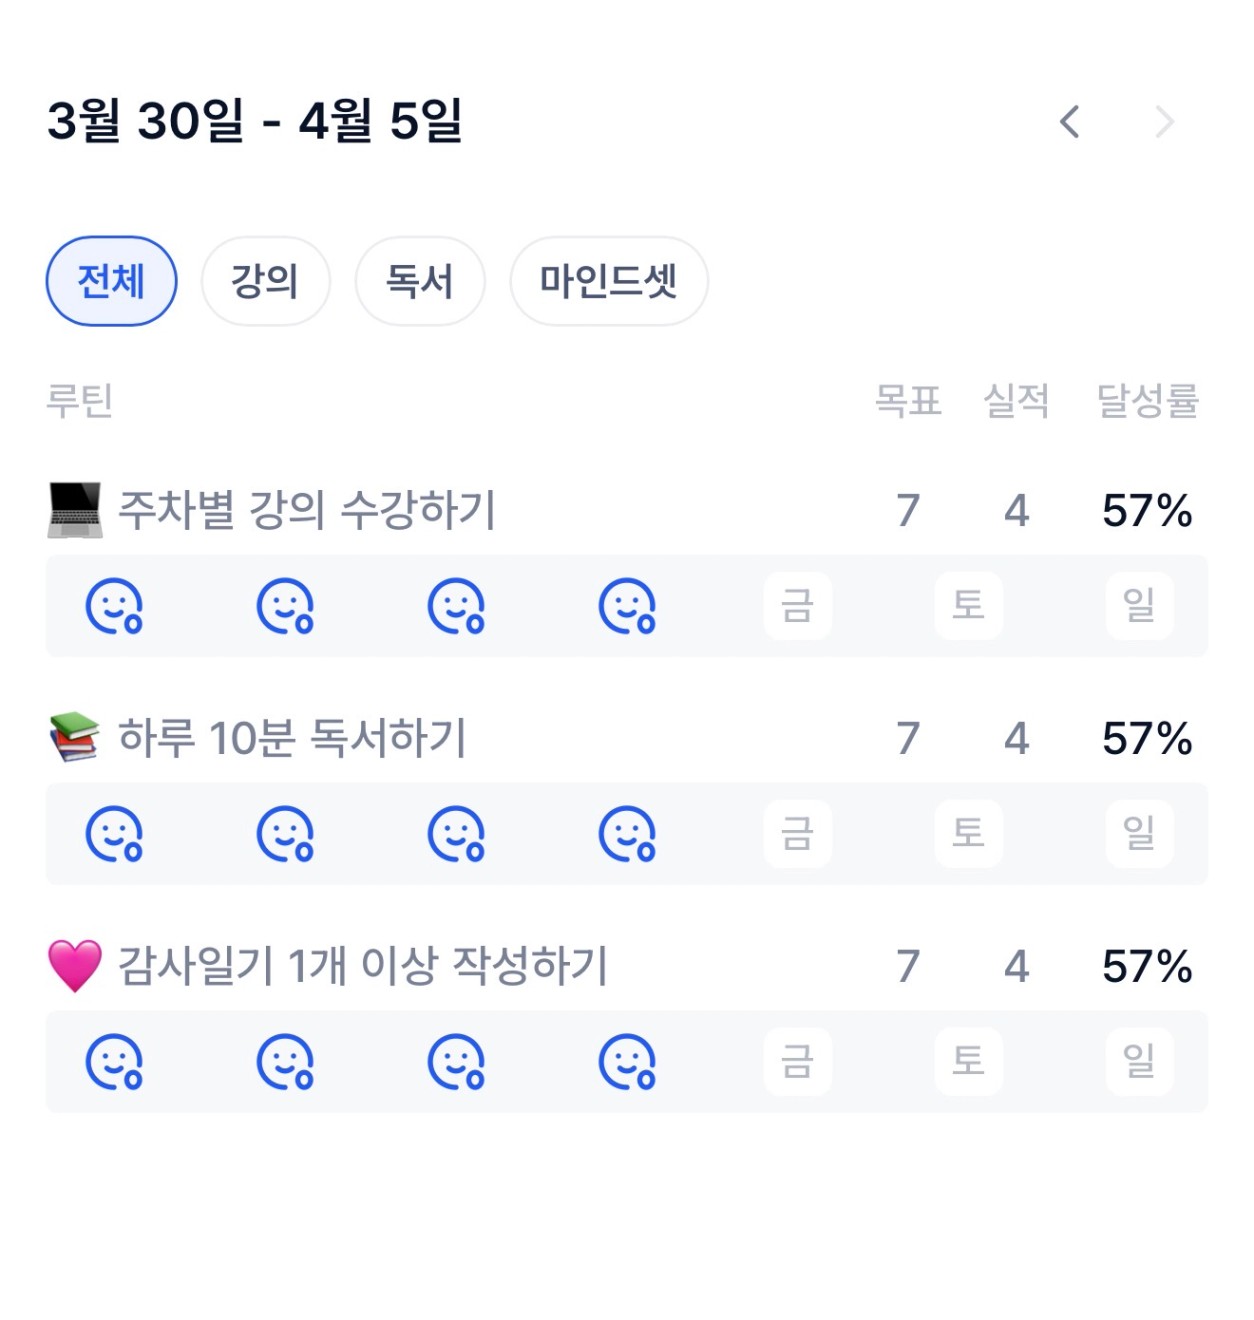Viewport: 1254px width, 1320px height.
Task: Click fourth smiley in the reading row
Action: 627,833
